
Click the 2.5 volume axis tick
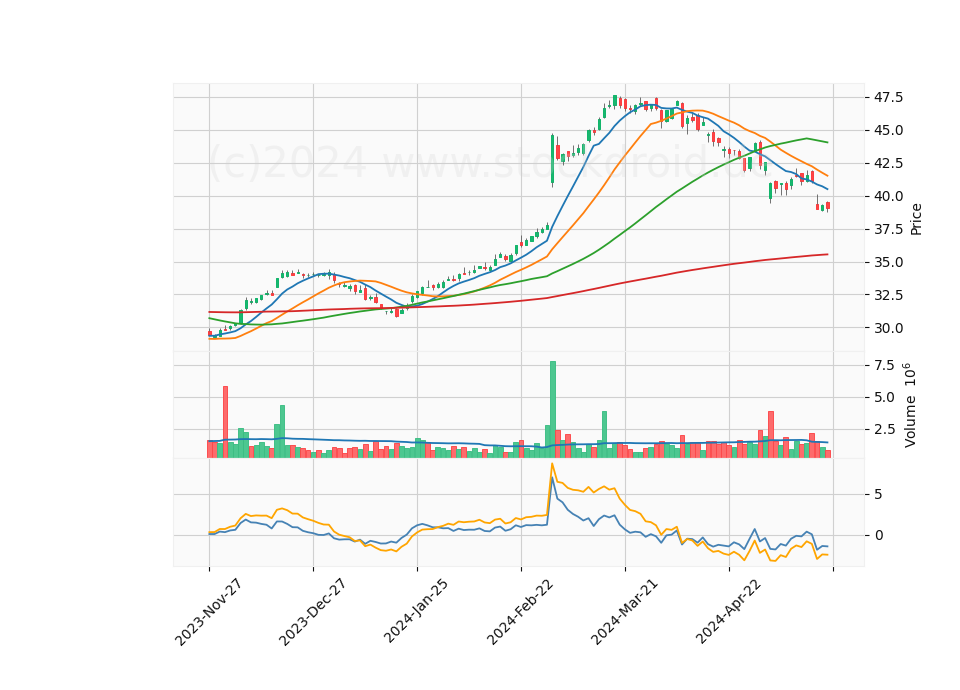tap(884, 429)
